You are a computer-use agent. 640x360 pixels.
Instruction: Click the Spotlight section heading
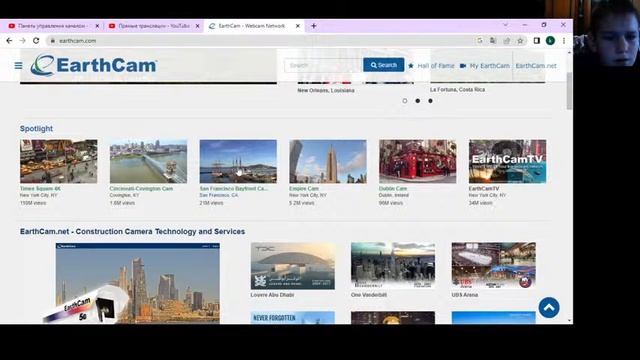tap(36, 129)
